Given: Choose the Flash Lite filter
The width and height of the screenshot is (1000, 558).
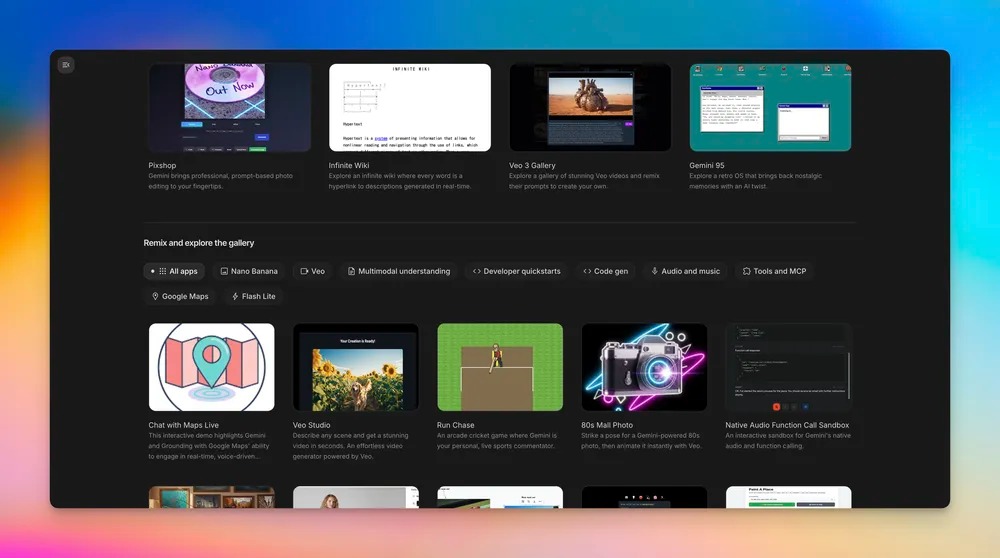Looking at the screenshot, I should (253, 296).
